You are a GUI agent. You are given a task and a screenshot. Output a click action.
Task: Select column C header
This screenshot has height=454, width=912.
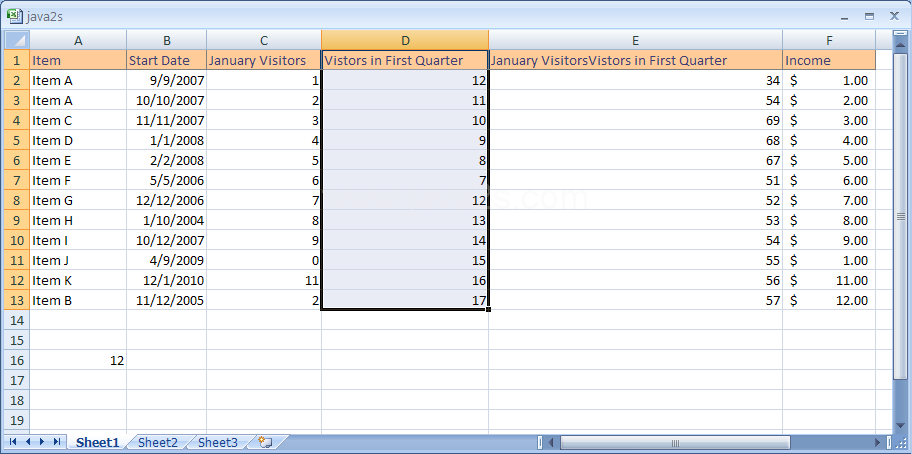click(x=264, y=40)
